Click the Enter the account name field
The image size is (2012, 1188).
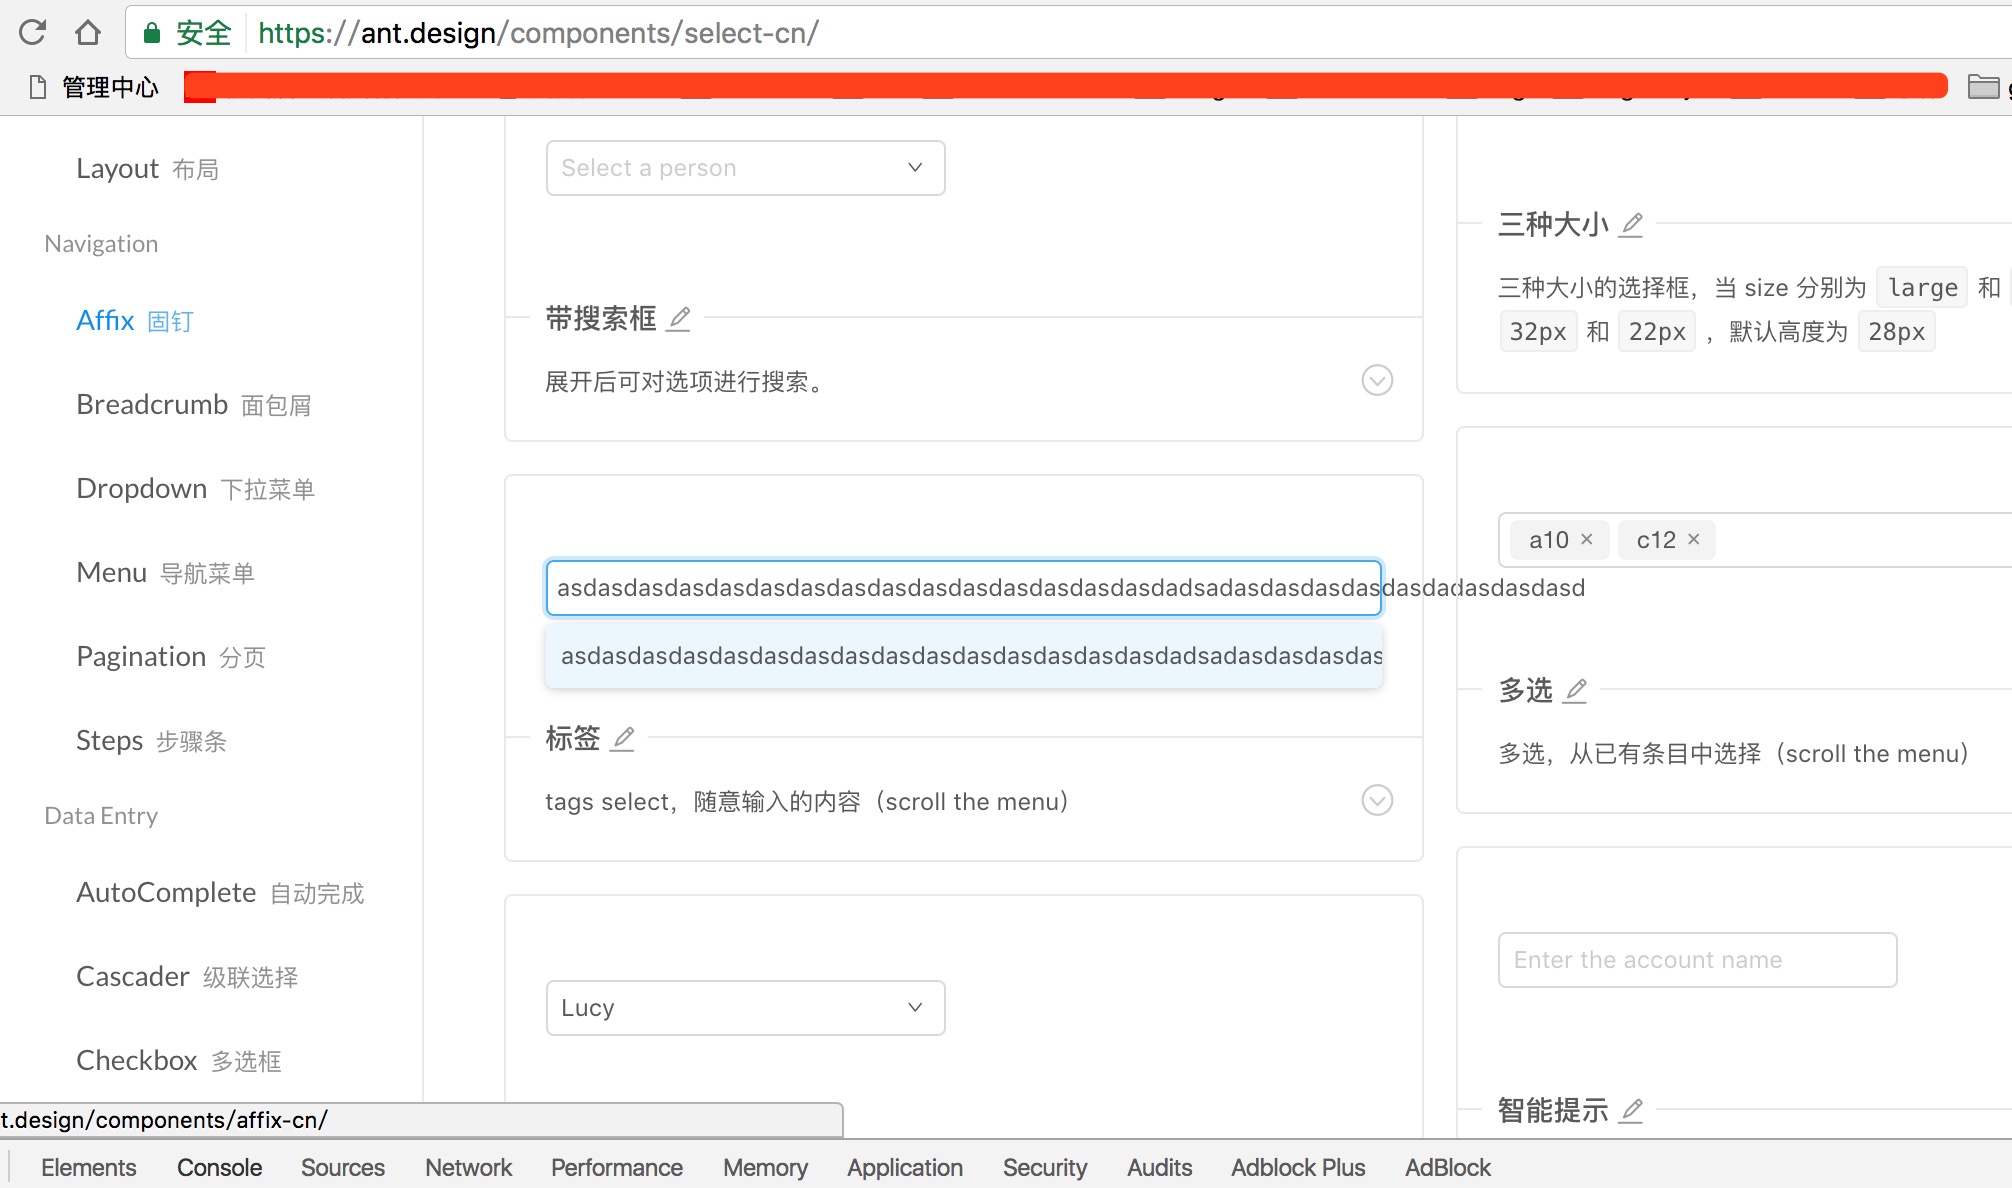pyautogui.click(x=1697, y=960)
